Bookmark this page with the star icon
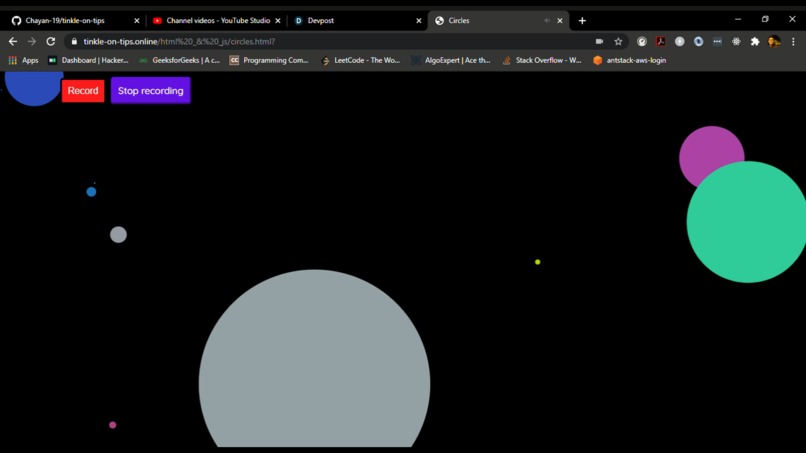Screen dimensions: 806x453 pyautogui.click(x=618, y=42)
